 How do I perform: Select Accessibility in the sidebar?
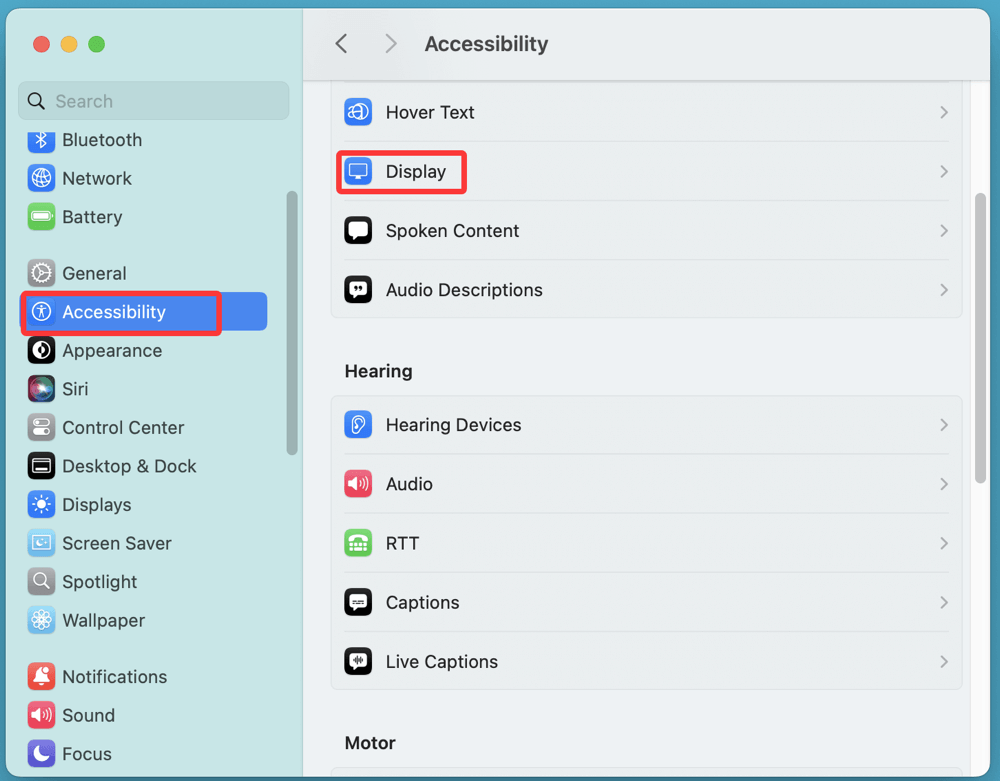(120, 312)
